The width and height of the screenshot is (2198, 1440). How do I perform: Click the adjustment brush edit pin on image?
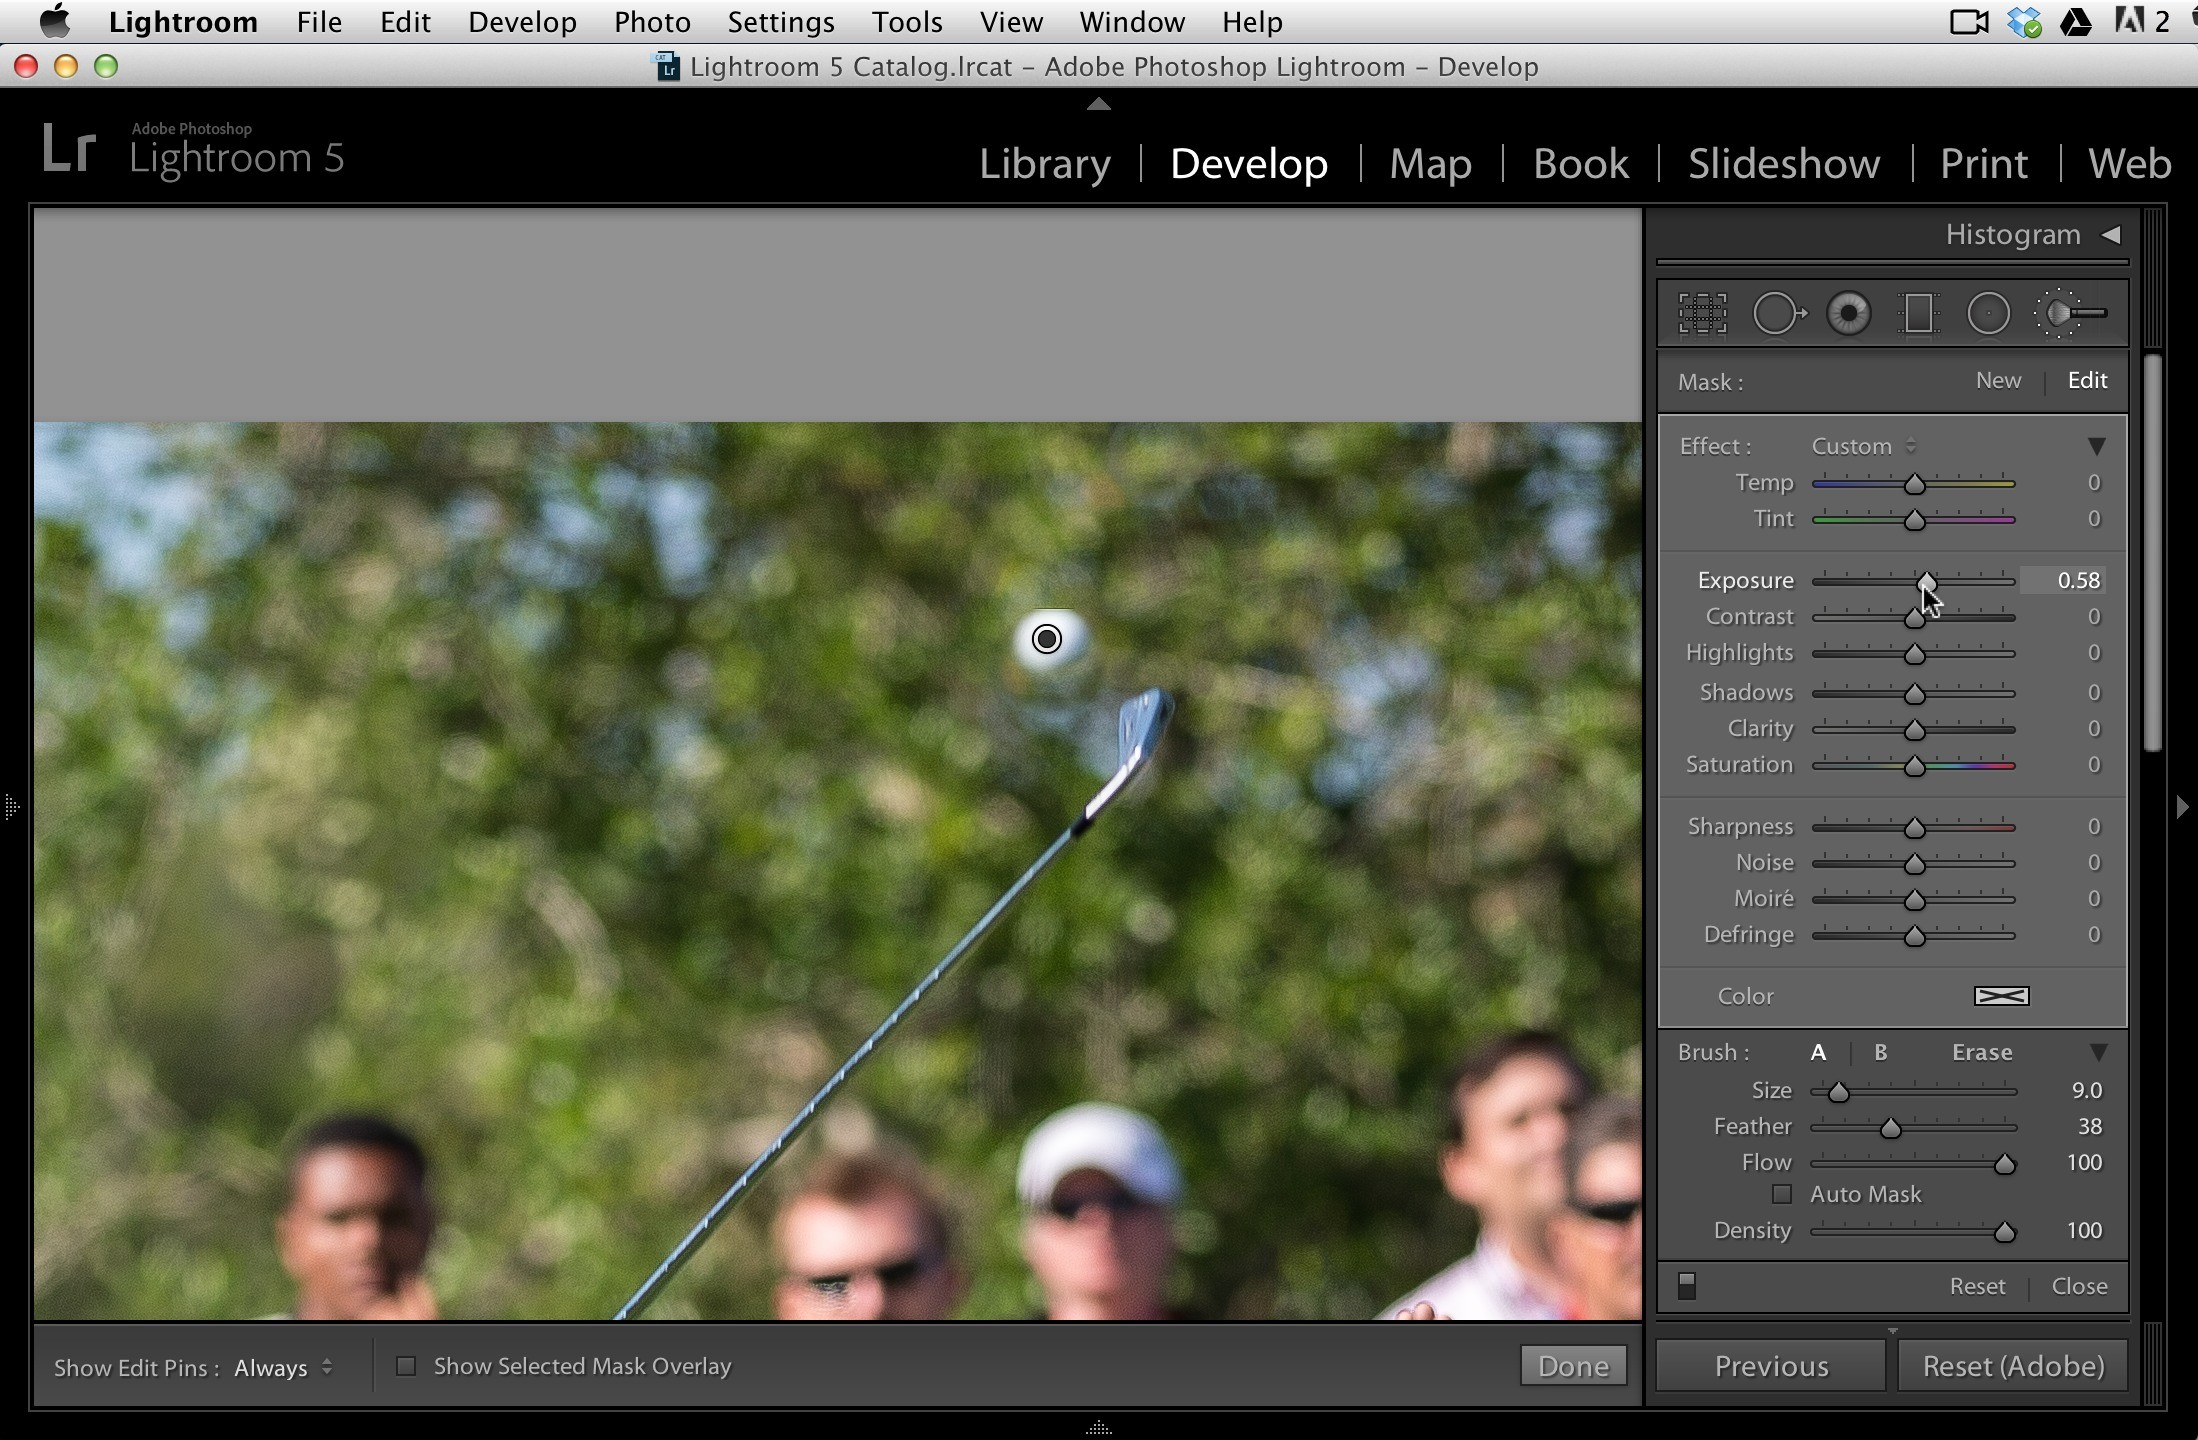[x=1046, y=639]
